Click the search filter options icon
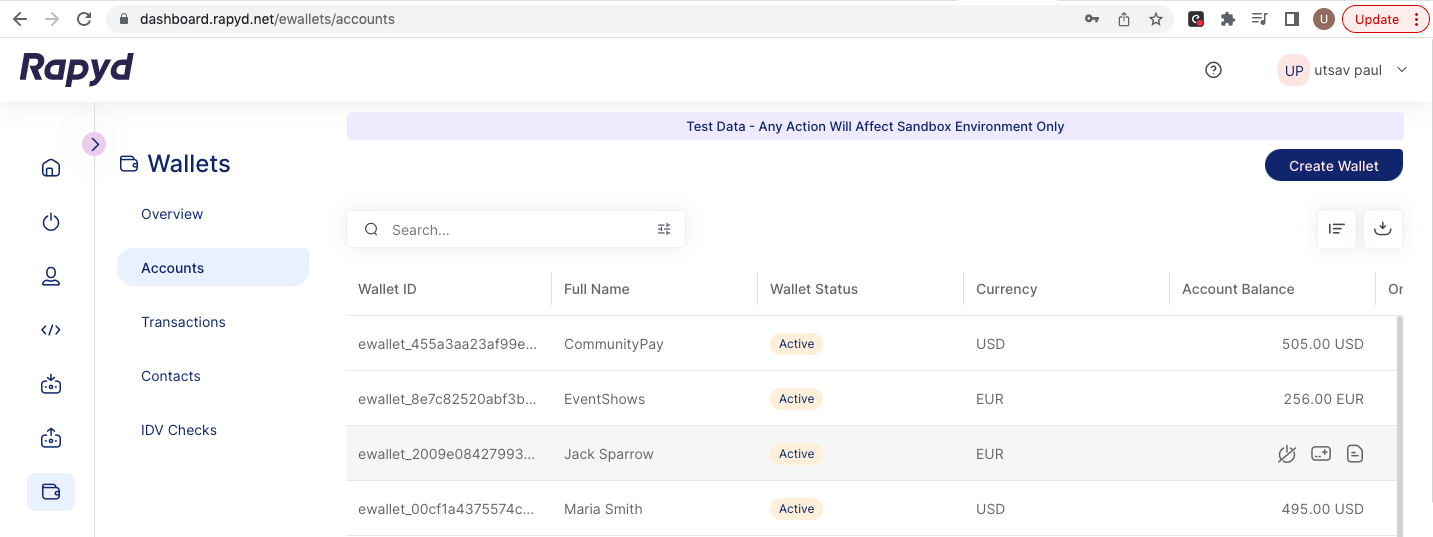The width and height of the screenshot is (1433, 537). tap(664, 230)
